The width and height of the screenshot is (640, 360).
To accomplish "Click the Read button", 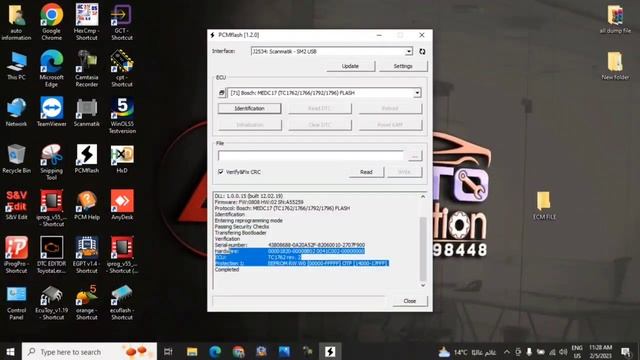I will (366, 172).
